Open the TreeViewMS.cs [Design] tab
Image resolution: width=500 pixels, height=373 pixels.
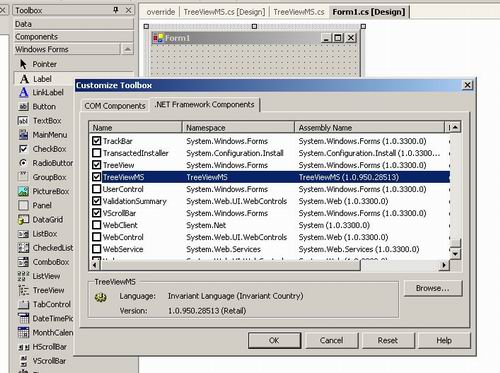[x=224, y=12]
